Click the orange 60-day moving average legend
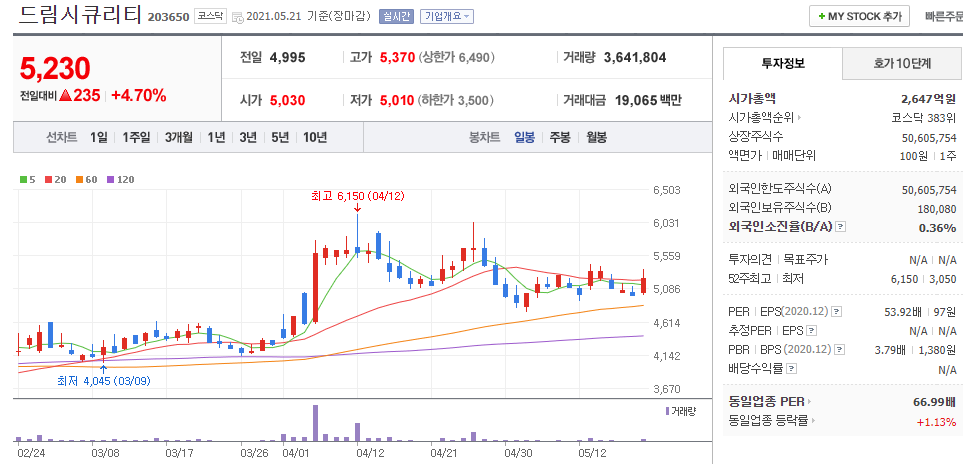 pyautogui.click(x=87, y=180)
